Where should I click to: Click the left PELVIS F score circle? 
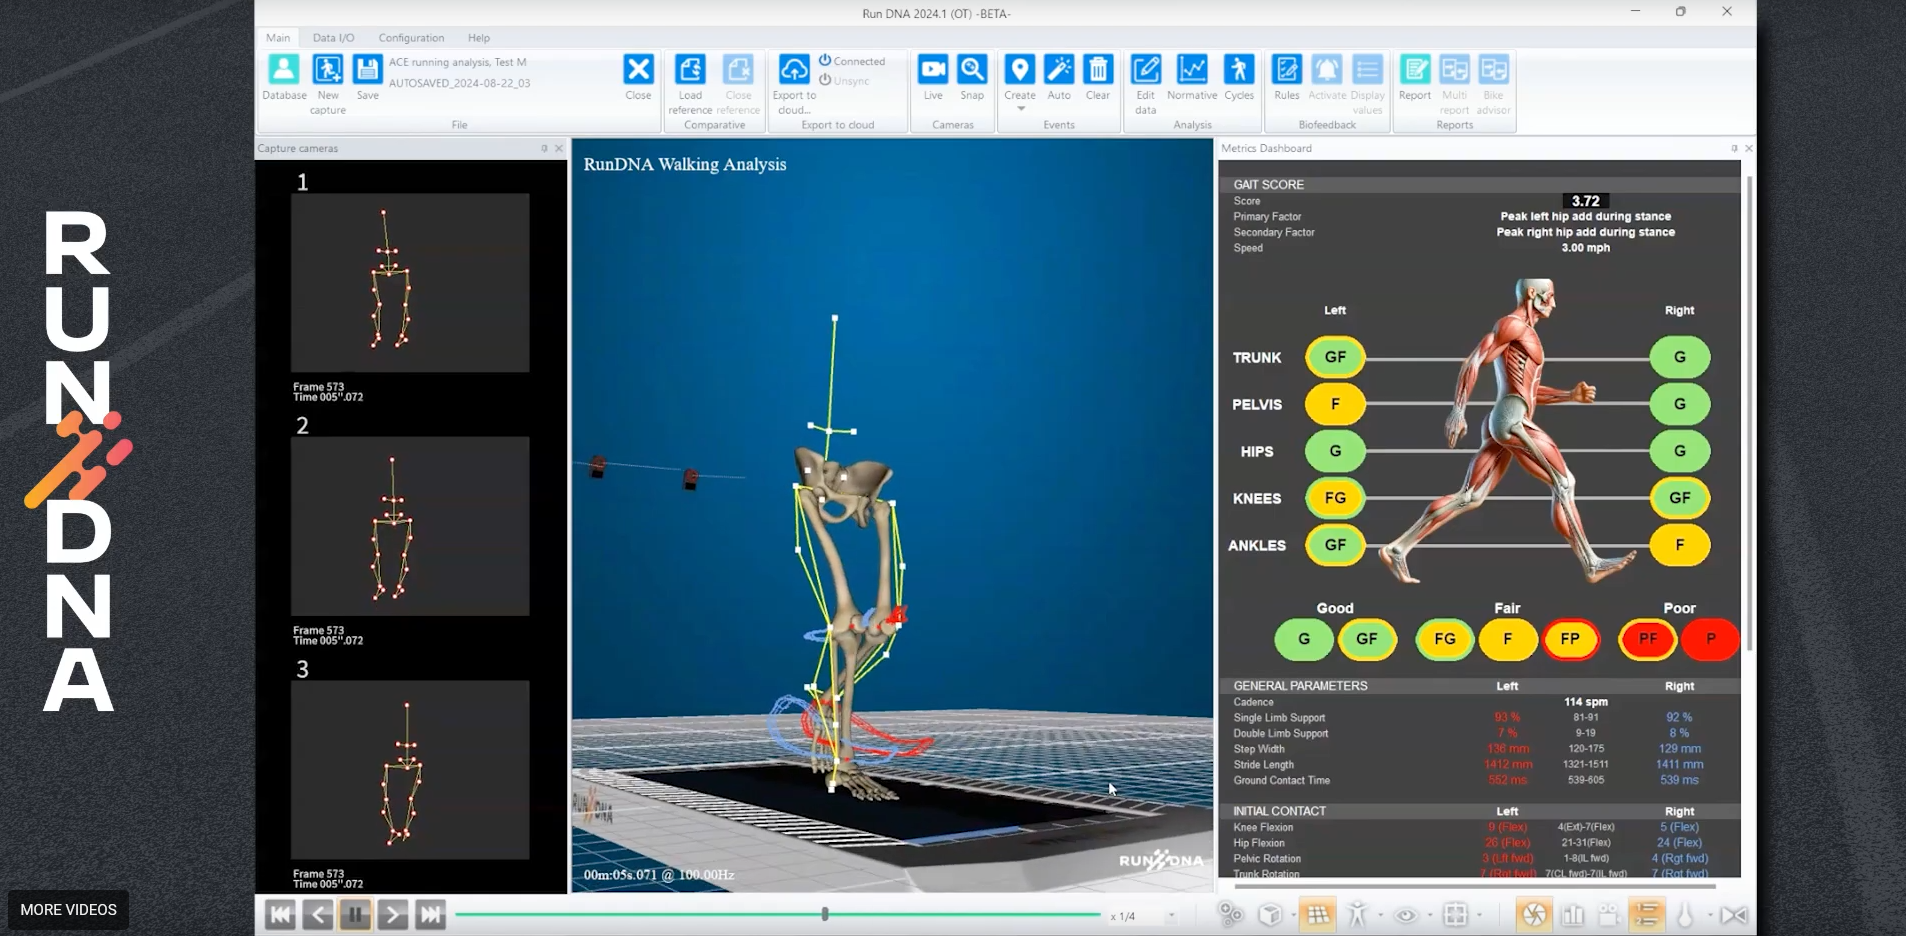coord(1335,404)
